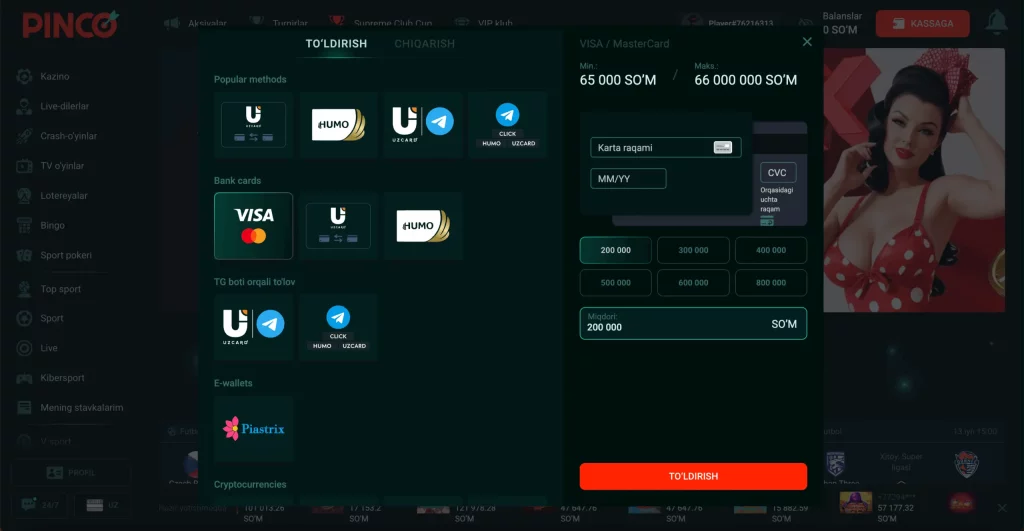Click the Sport pokeri icon

click(24, 255)
